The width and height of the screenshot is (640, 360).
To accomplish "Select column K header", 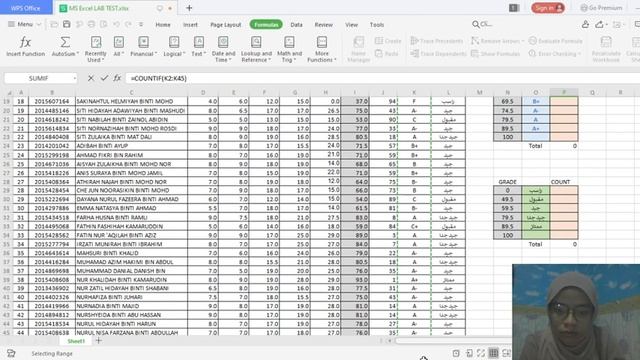I will pyautogui.click(x=414, y=93).
